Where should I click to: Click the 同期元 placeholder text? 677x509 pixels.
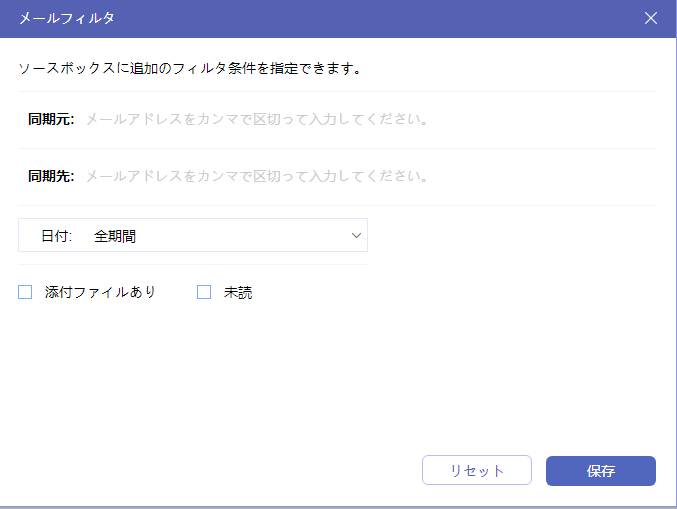tap(256, 119)
